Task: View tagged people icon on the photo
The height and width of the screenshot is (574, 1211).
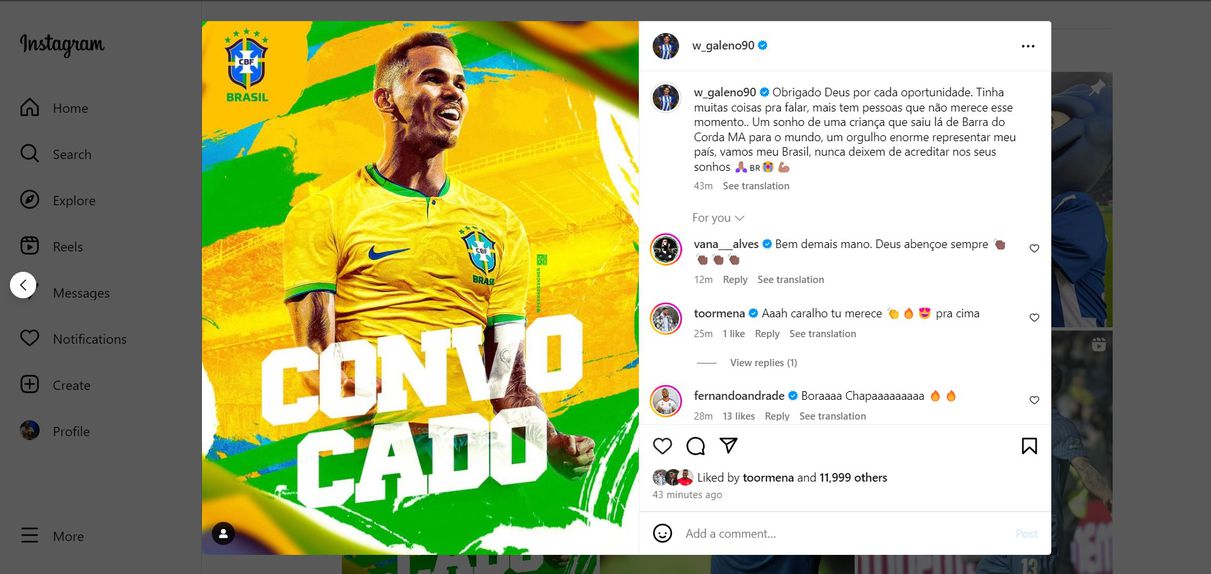Action: click(224, 534)
